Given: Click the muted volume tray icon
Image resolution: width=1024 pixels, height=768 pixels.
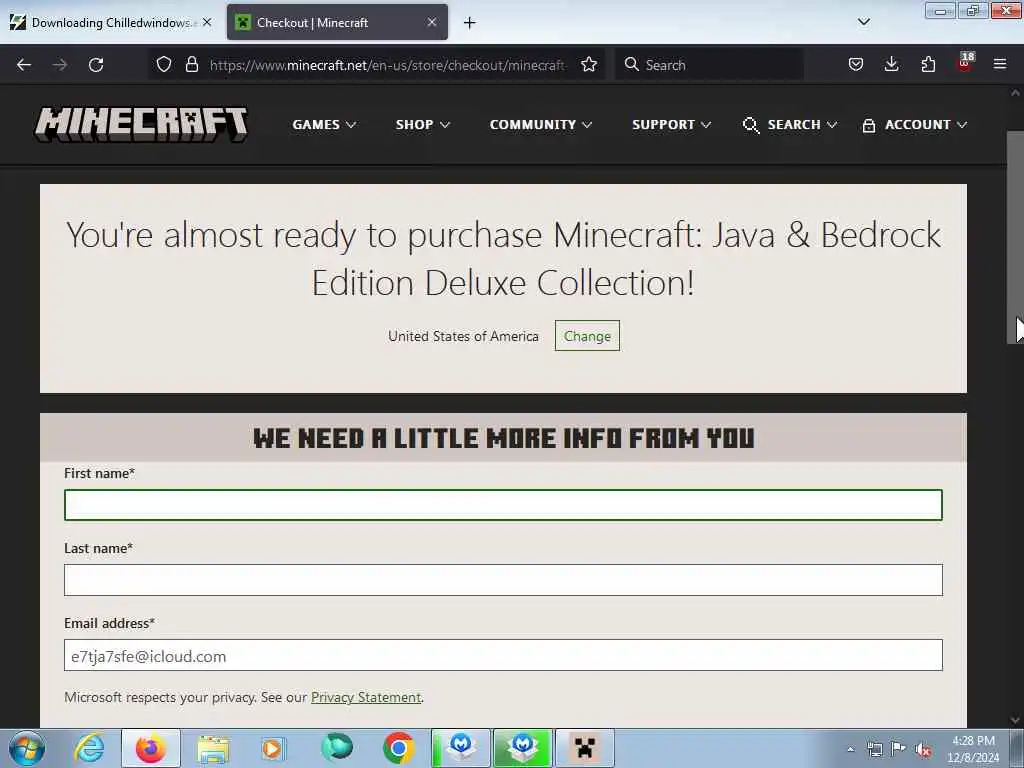Looking at the screenshot, I should [923, 749].
